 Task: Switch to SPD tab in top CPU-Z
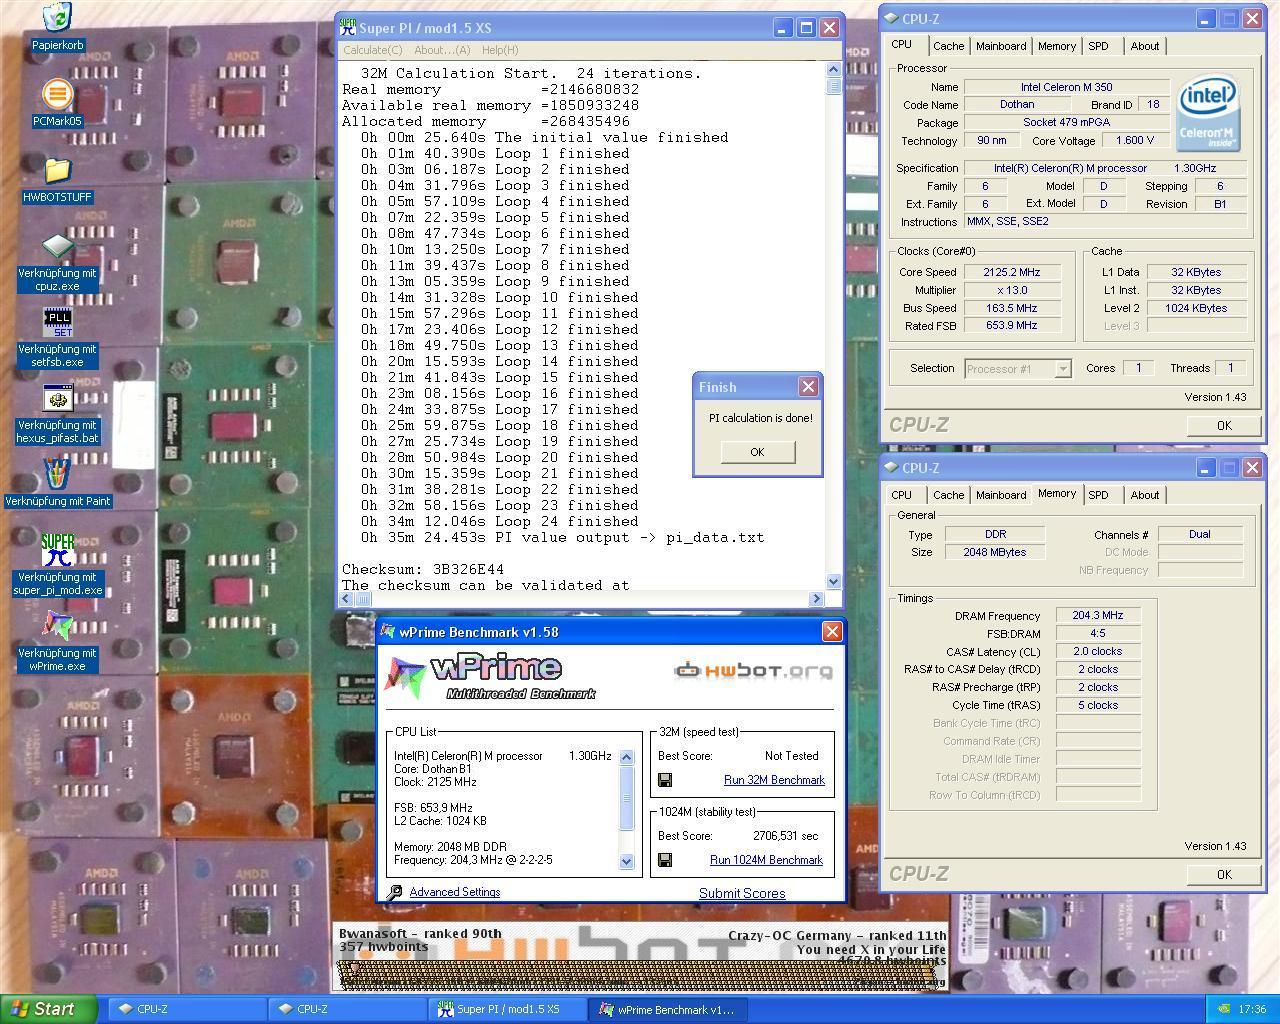1098,46
